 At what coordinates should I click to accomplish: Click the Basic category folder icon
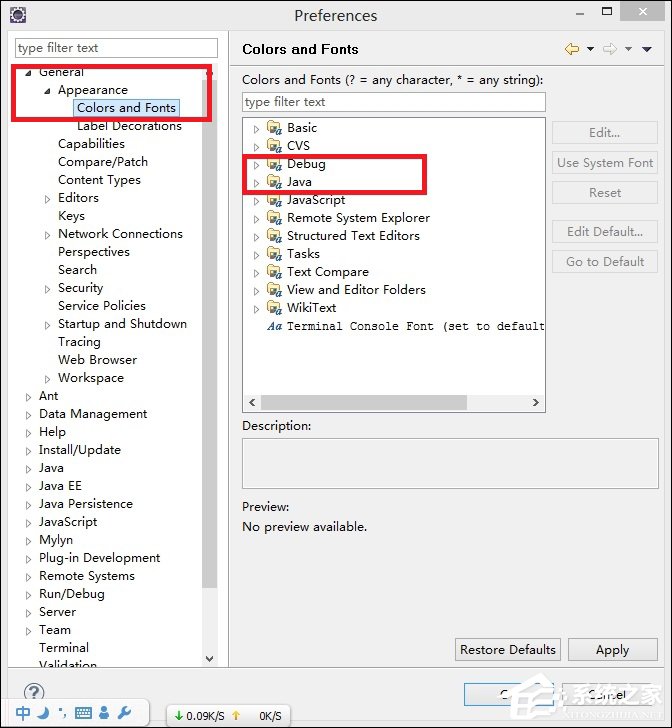274,127
